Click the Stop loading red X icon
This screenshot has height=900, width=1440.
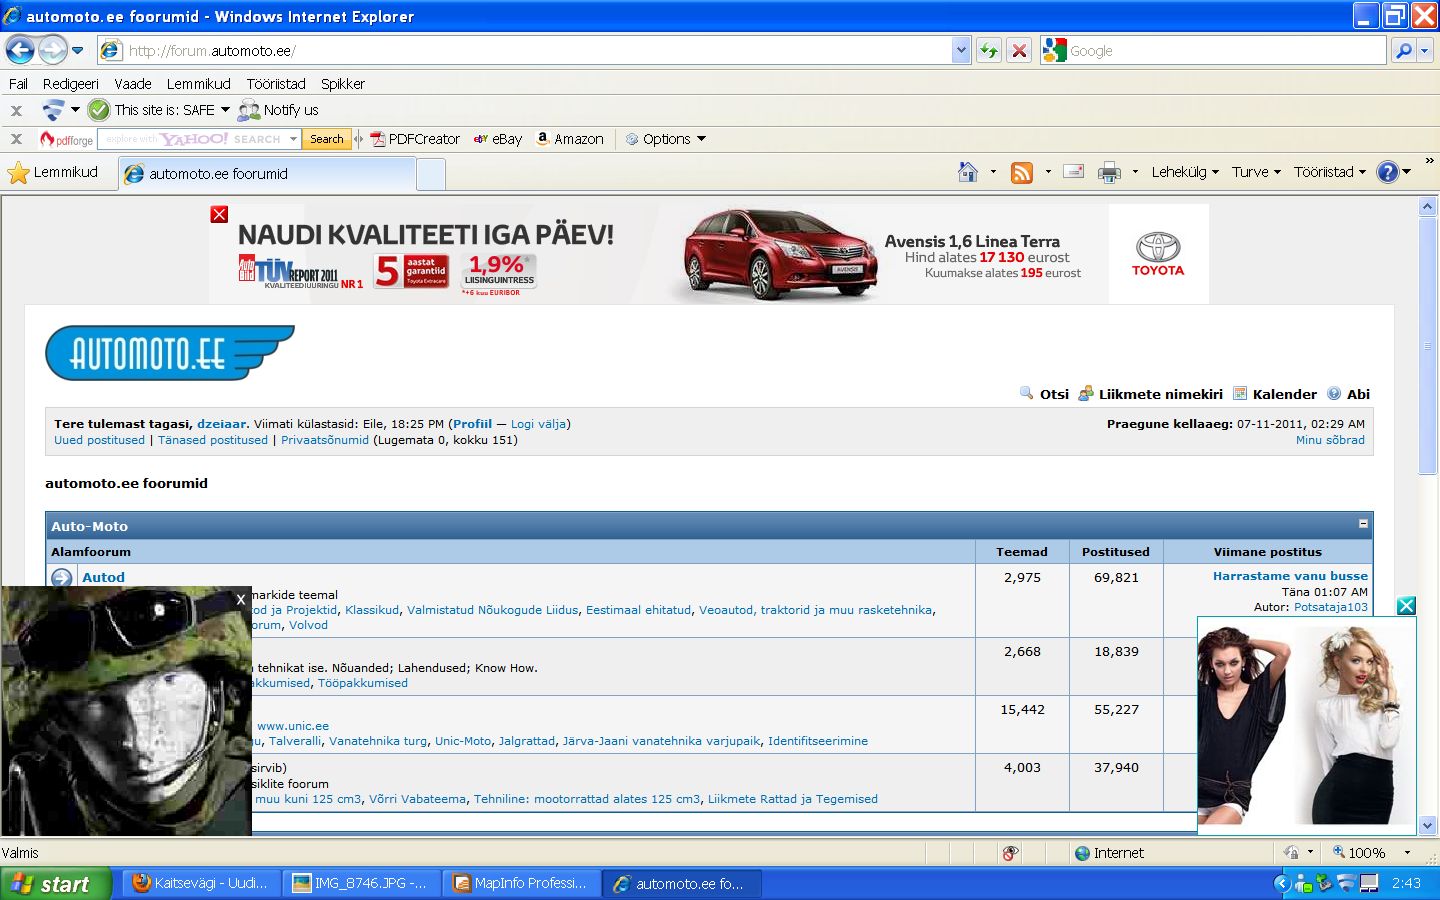tap(1019, 51)
